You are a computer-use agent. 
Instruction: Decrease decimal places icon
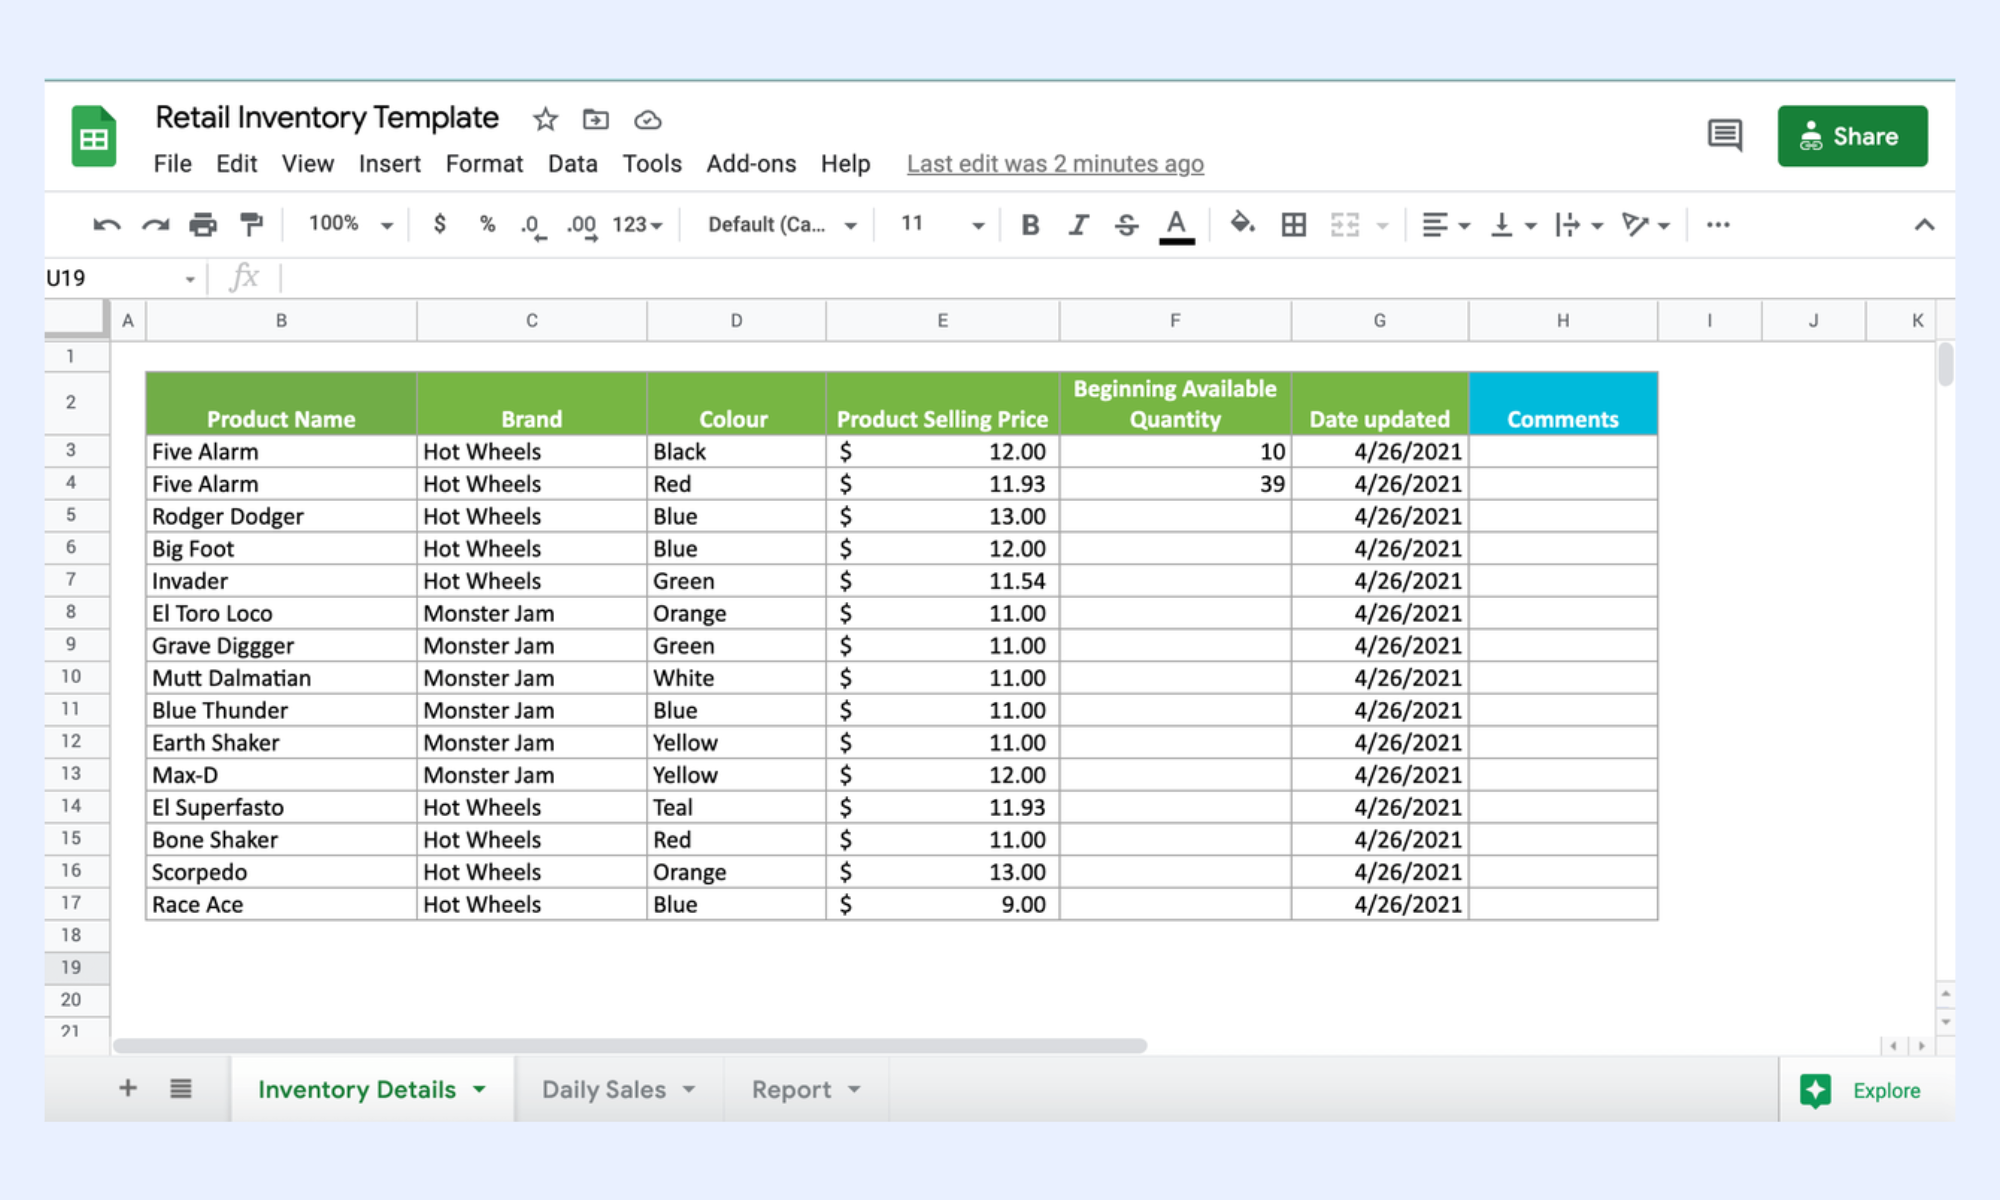tap(533, 226)
